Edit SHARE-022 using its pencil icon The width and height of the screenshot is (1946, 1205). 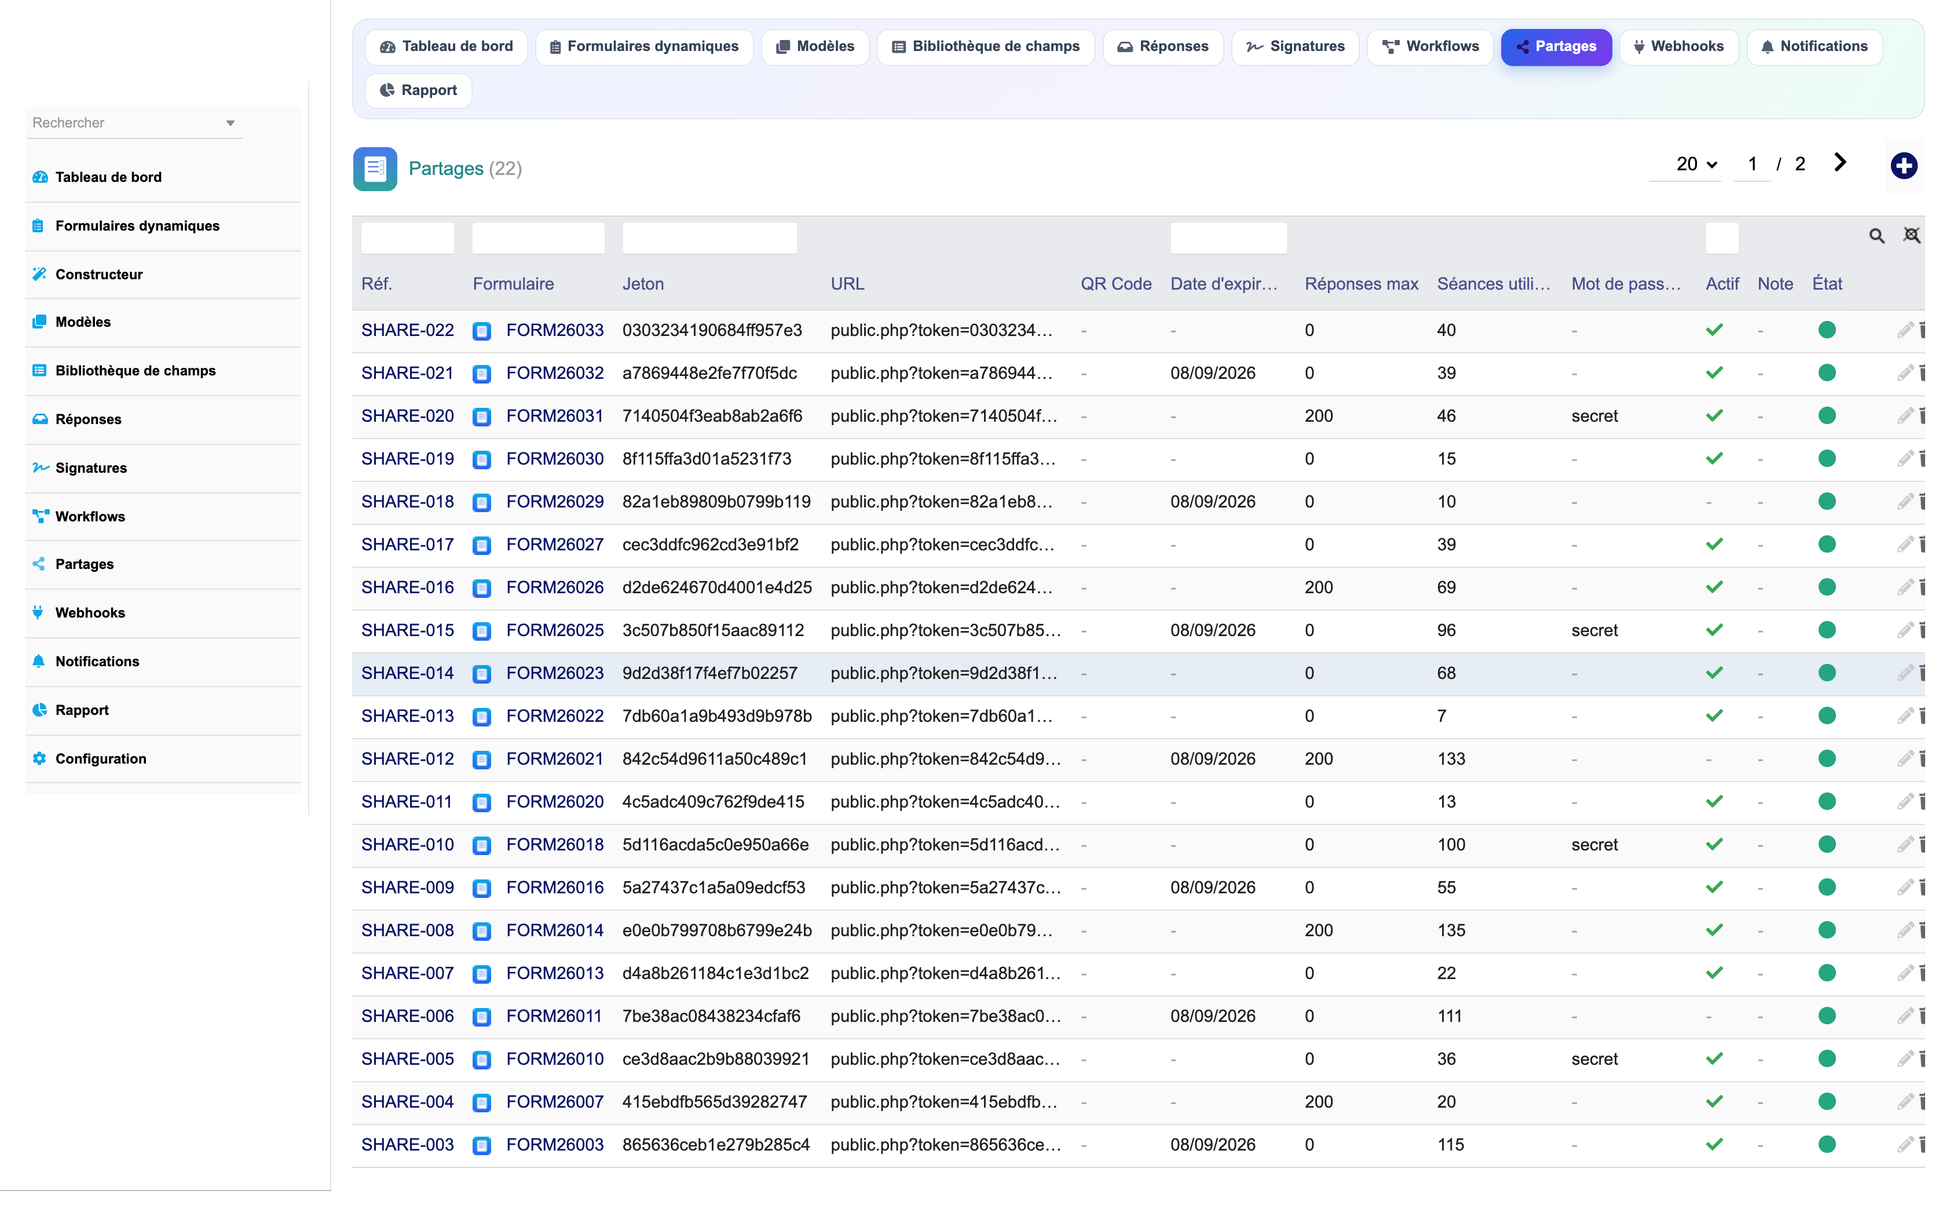(x=1904, y=330)
